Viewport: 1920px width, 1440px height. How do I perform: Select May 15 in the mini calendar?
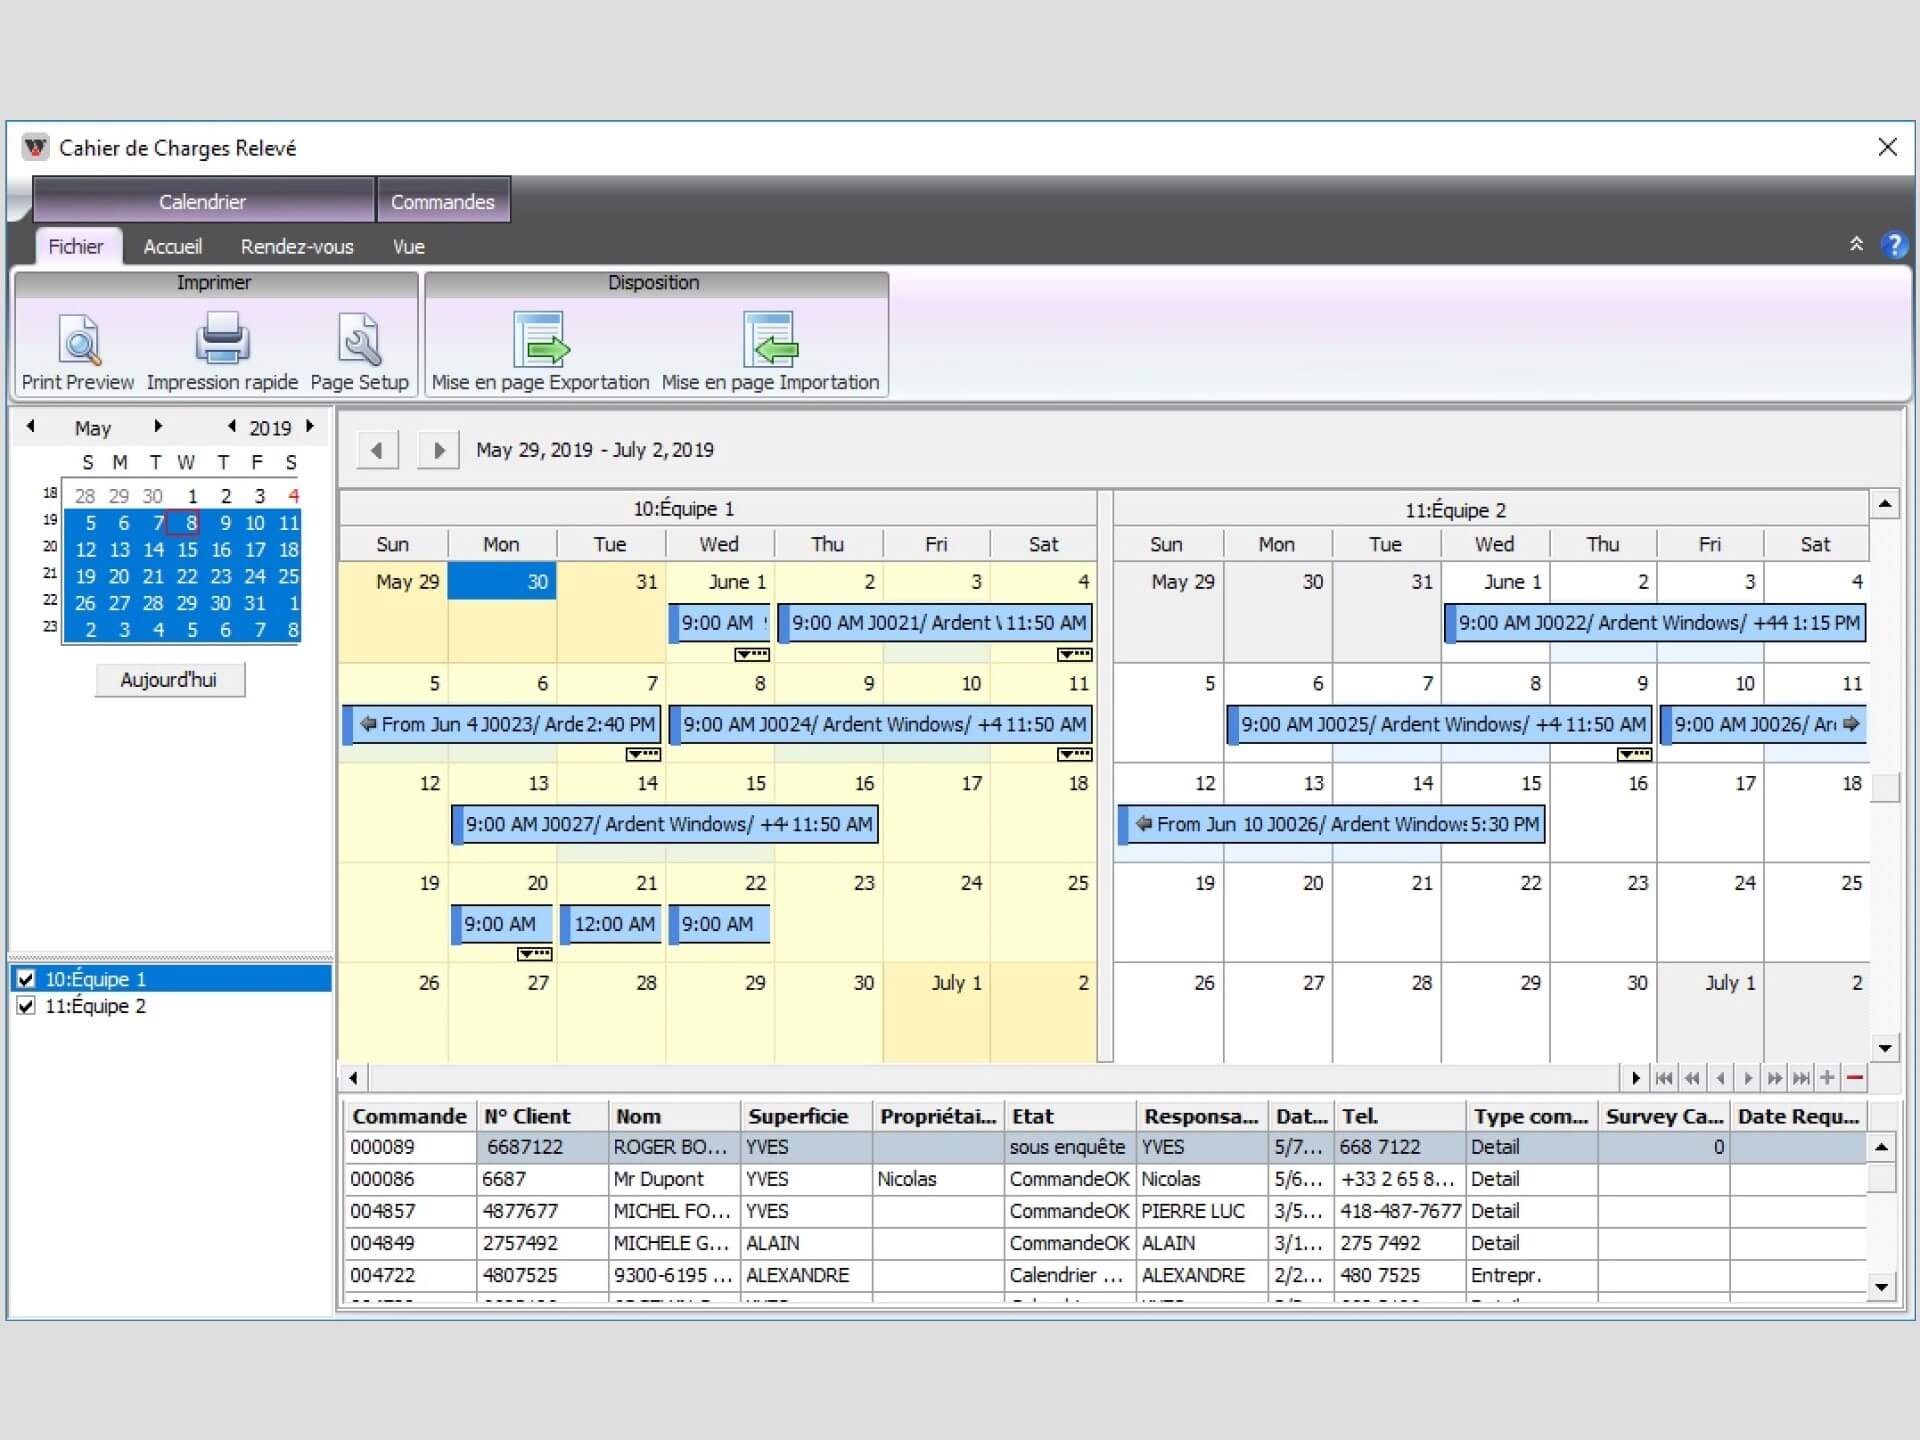[x=187, y=550]
